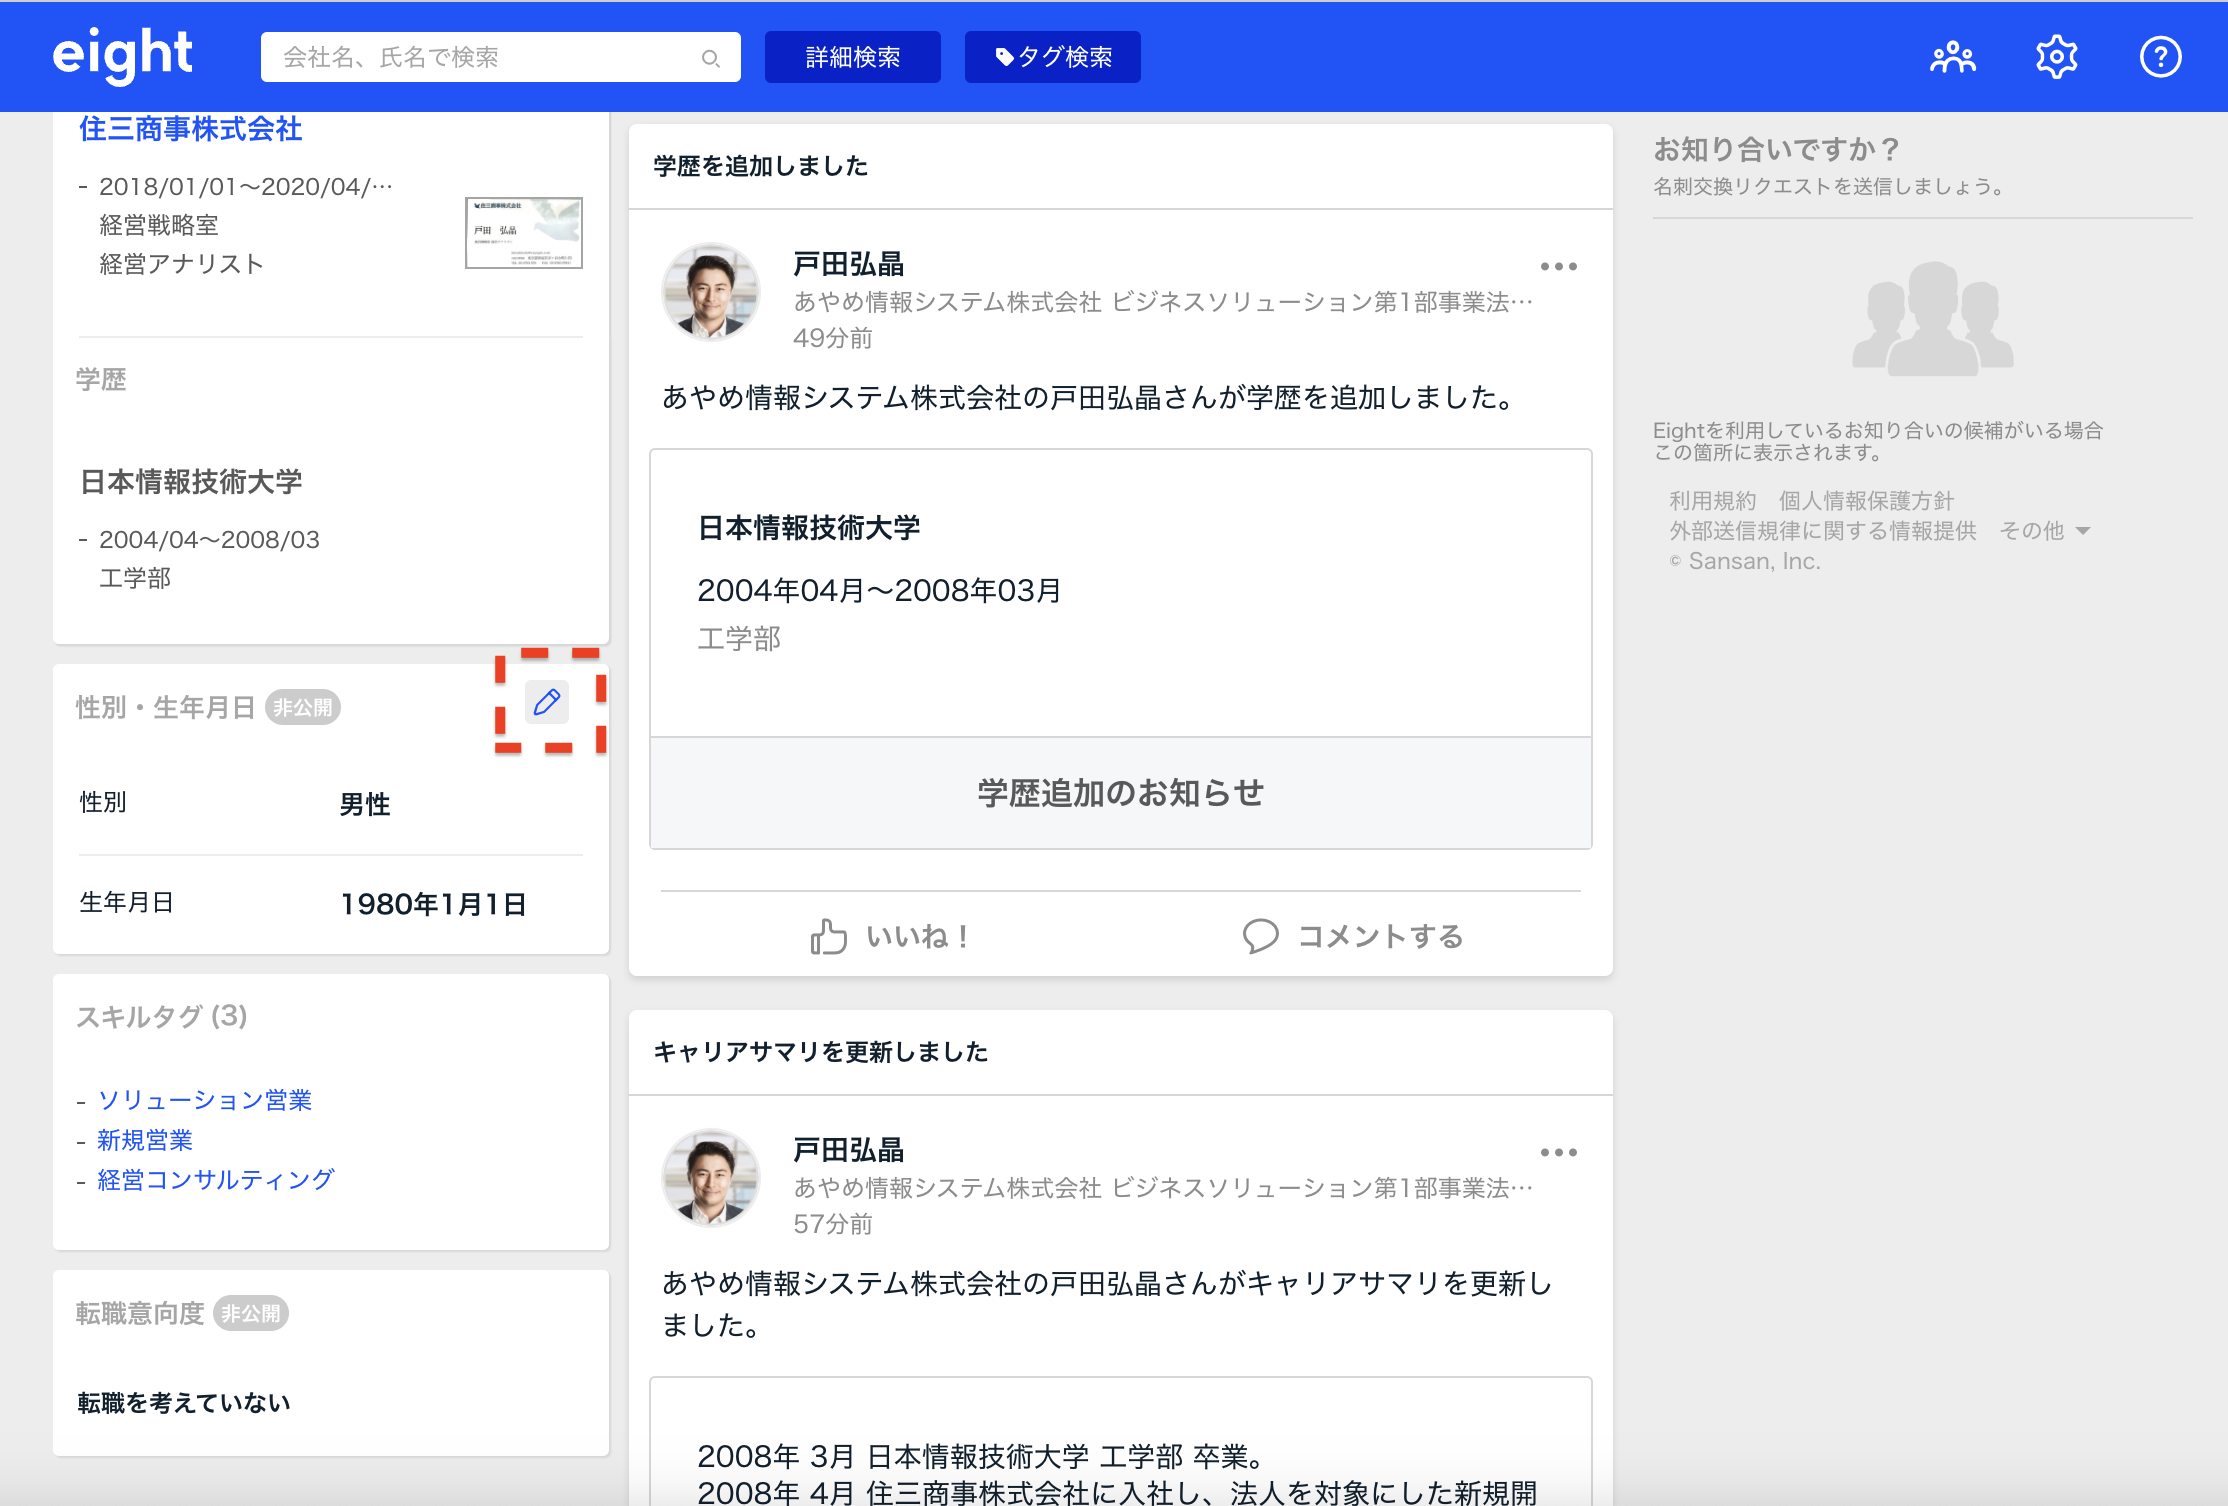Click the eight logo in the header
The image size is (2228, 1506).
(x=122, y=56)
